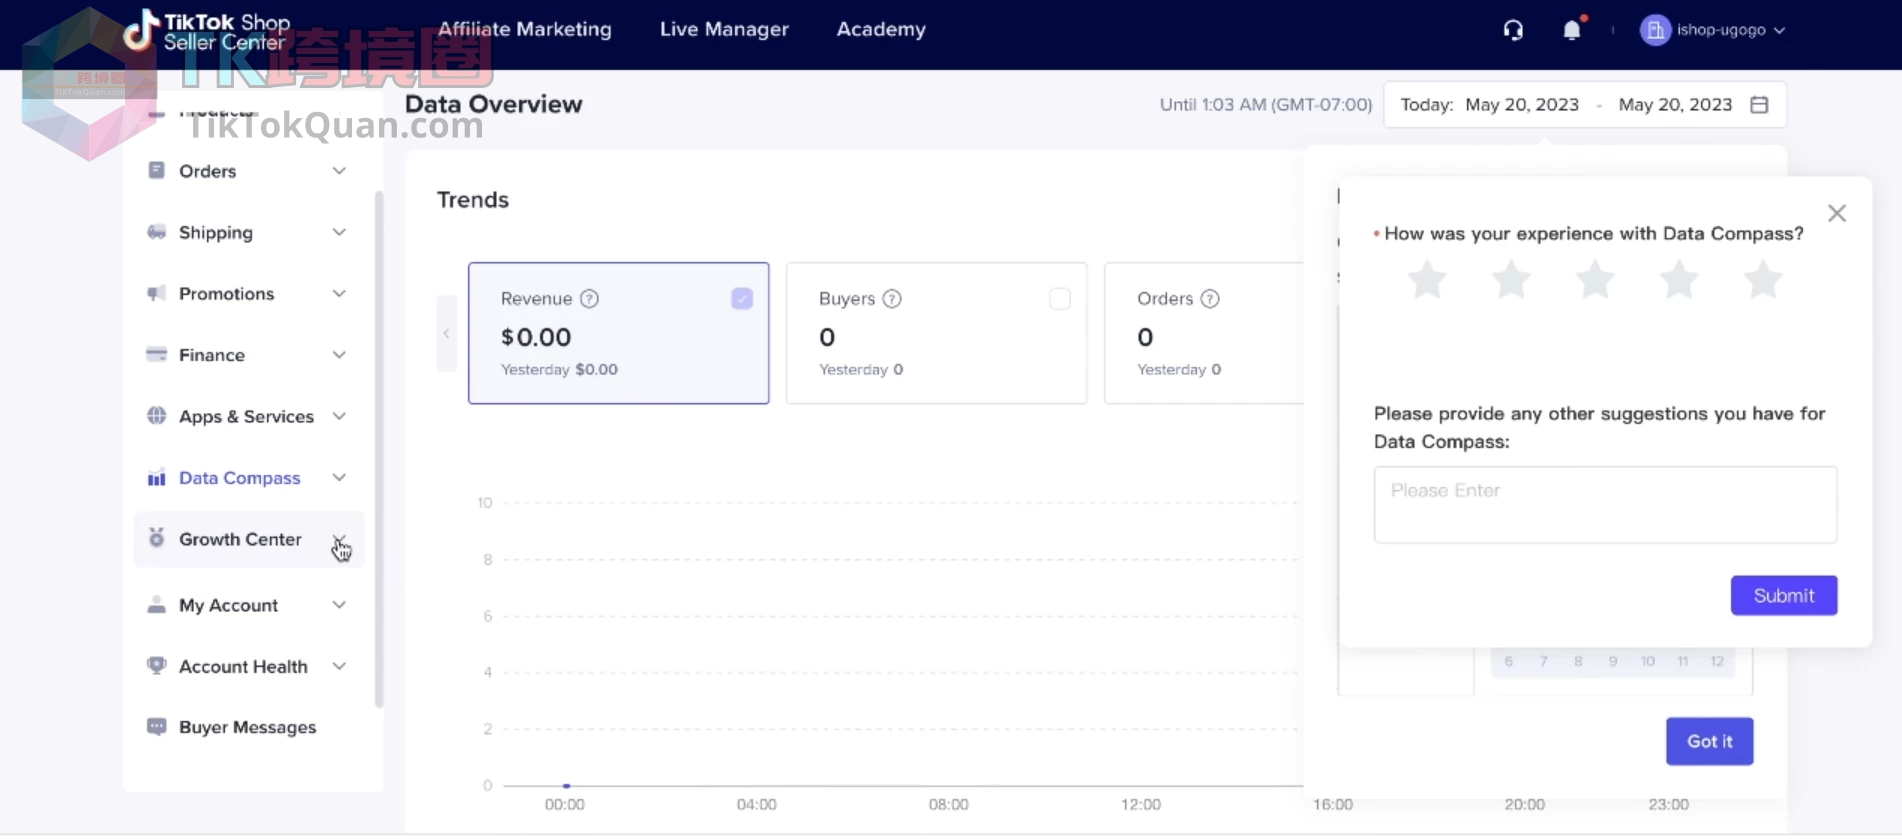The image size is (1902, 839).
Task: Click the Until 1:03 AM timestamp text
Action: pyautogui.click(x=1266, y=104)
